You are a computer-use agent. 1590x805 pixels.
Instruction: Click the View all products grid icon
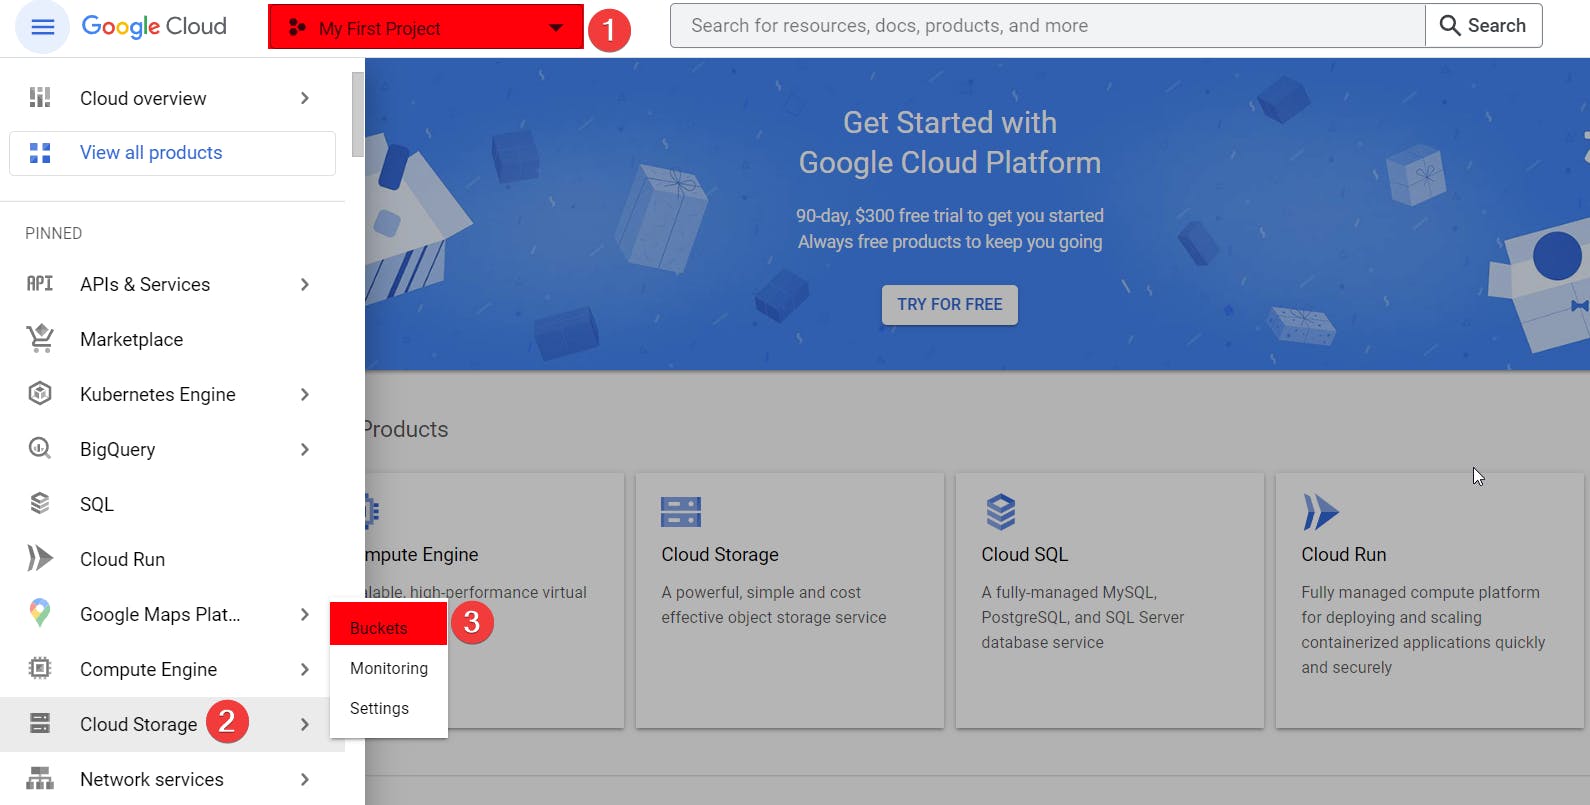coord(40,153)
